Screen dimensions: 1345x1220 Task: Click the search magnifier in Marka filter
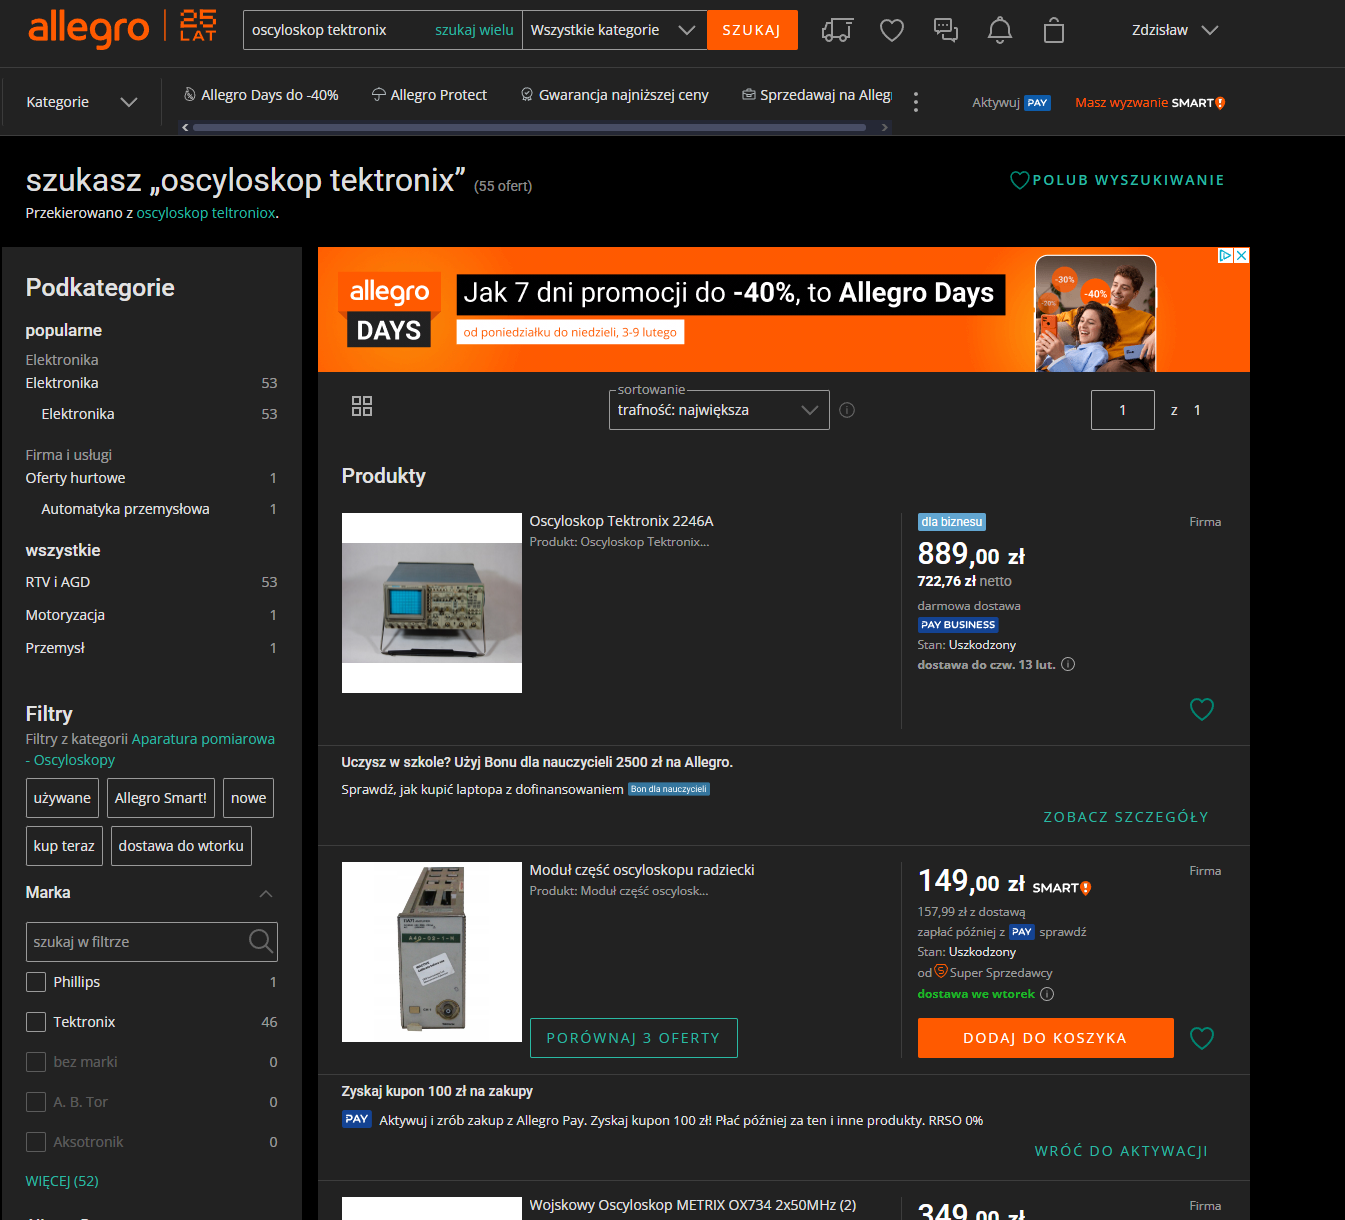pyautogui.click(x=261, y=941)
